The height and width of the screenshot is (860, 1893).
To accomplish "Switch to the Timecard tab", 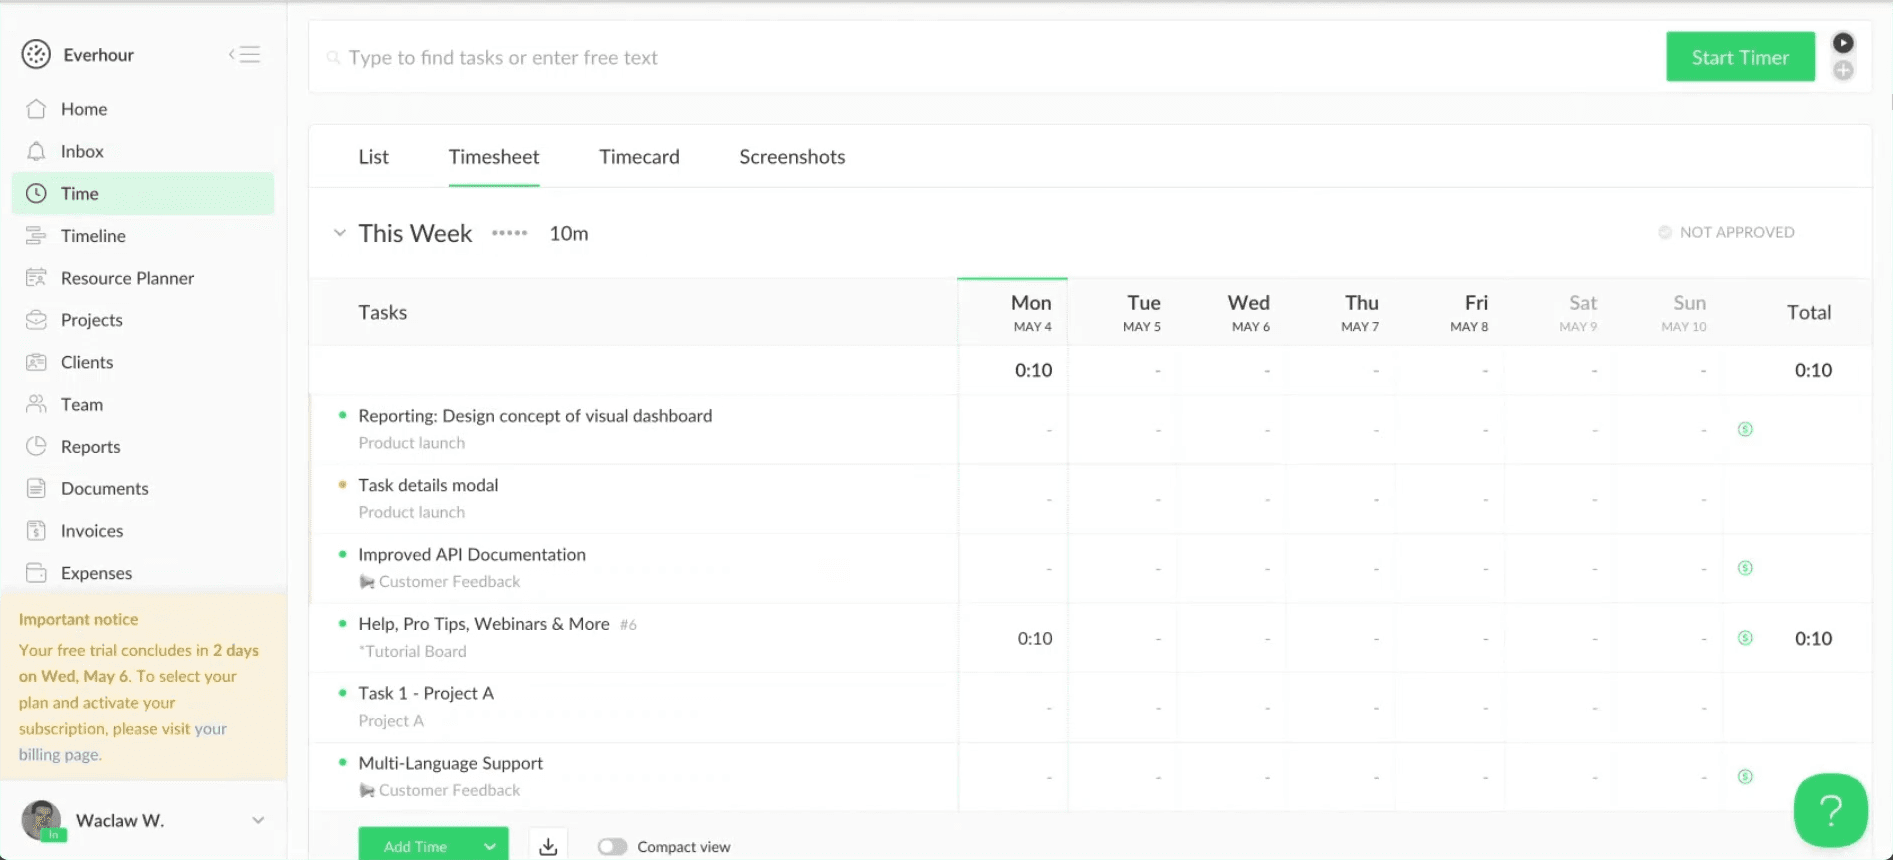I will [639, 157].
